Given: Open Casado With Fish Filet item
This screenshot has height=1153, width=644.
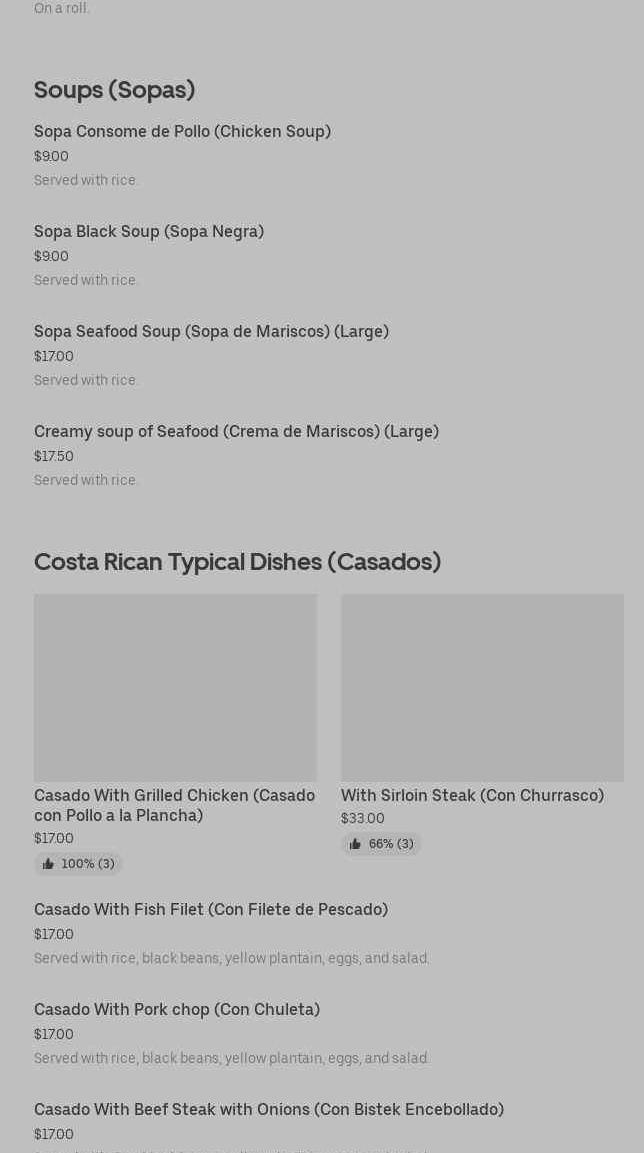Looking at the screenshot, I should click(211, 910).
